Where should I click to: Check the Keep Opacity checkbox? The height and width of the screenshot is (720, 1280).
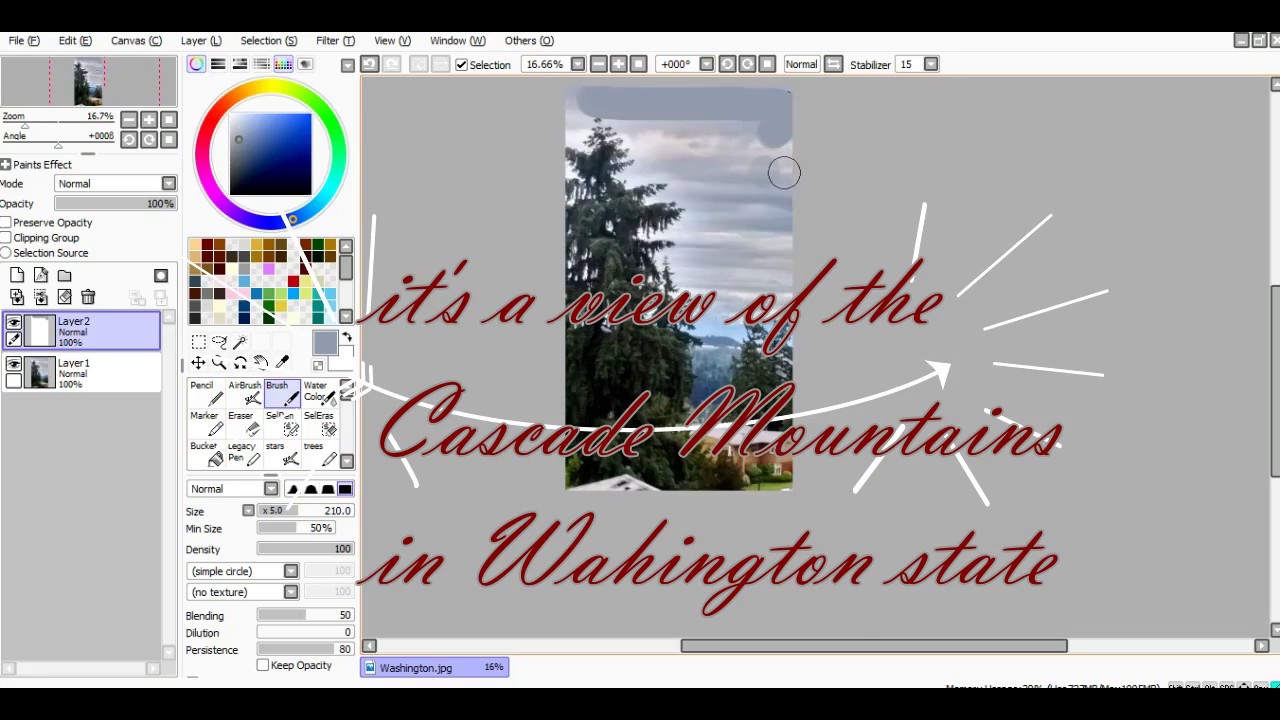[x=263, y=665]
